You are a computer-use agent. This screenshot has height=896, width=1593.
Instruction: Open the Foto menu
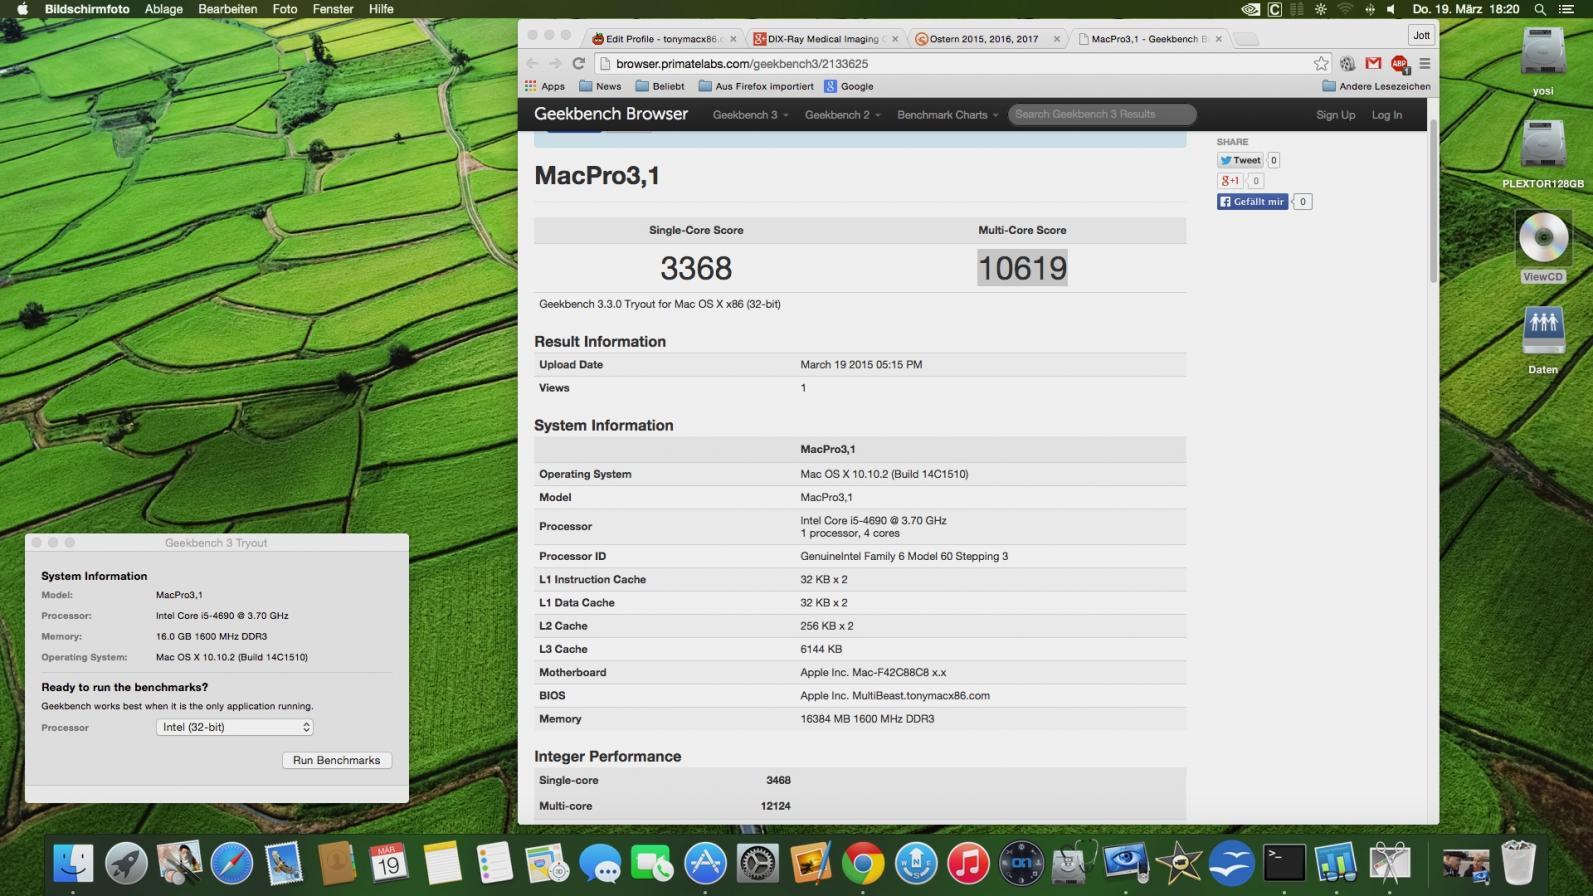(285, 9)
